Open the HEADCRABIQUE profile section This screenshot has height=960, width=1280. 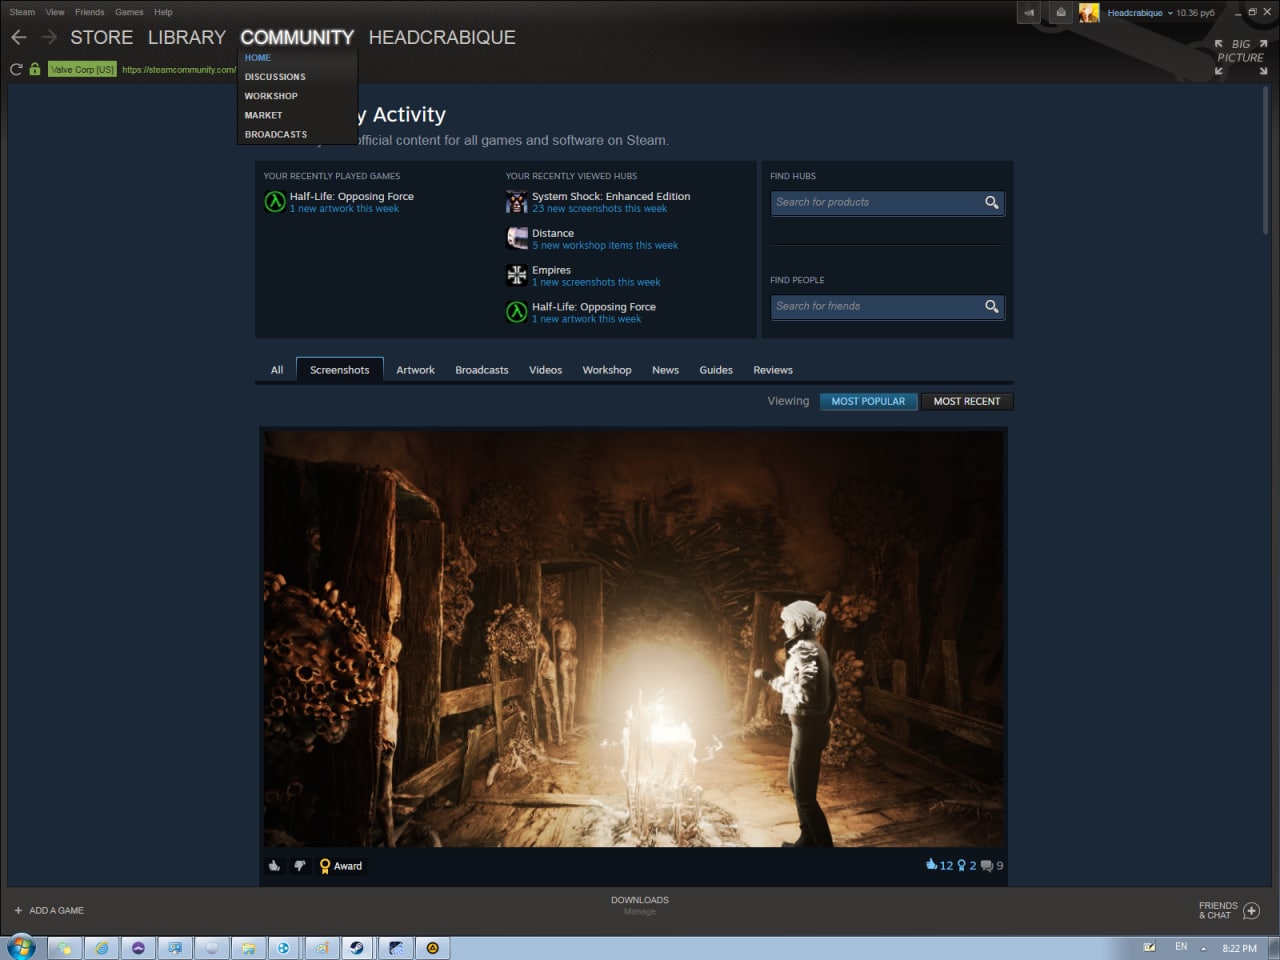[x=442, y=37]
